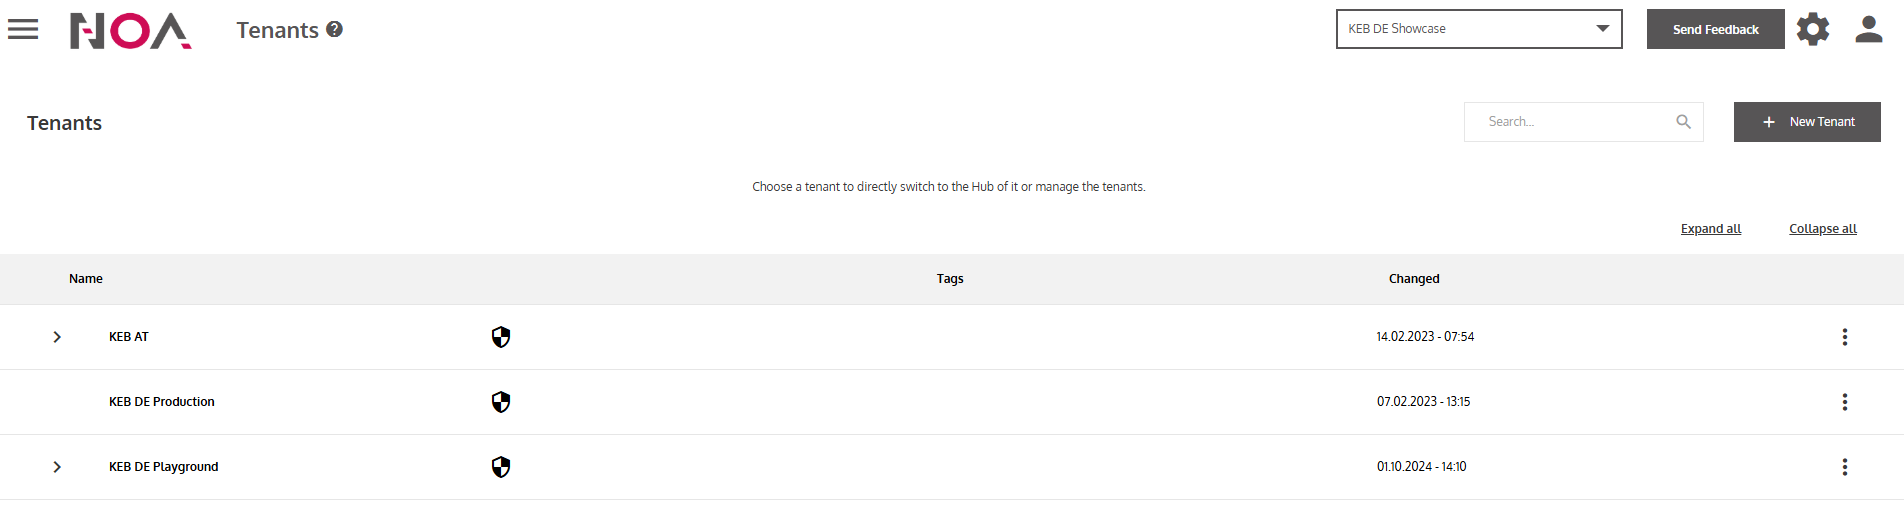Expand the KEB AT tenant row
This screenshot has width=1904, height=506.
(x=57, y=337)
